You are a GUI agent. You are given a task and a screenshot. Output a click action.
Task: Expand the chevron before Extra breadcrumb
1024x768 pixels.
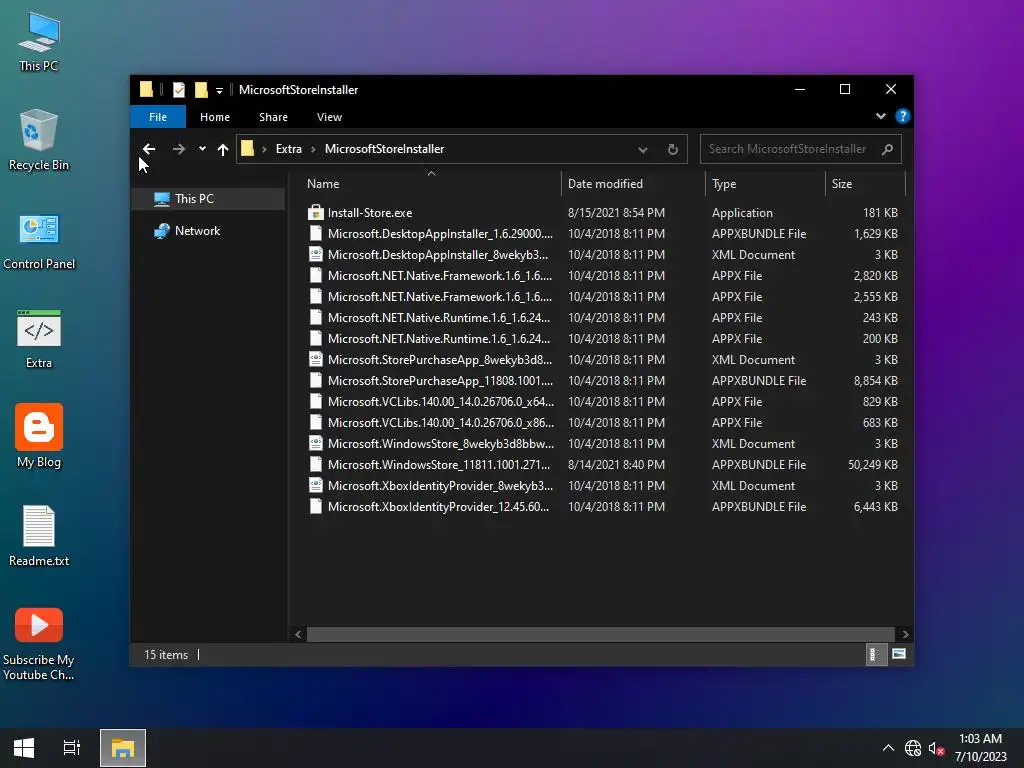point(264,150)
